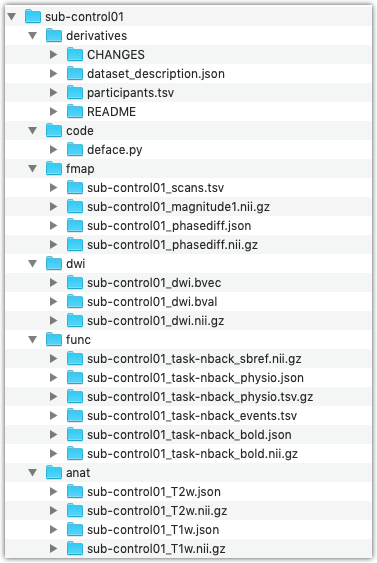This screenshot has width=377, height=563.
Task: Click the README folder icon
Action: [x=75, y=111]
